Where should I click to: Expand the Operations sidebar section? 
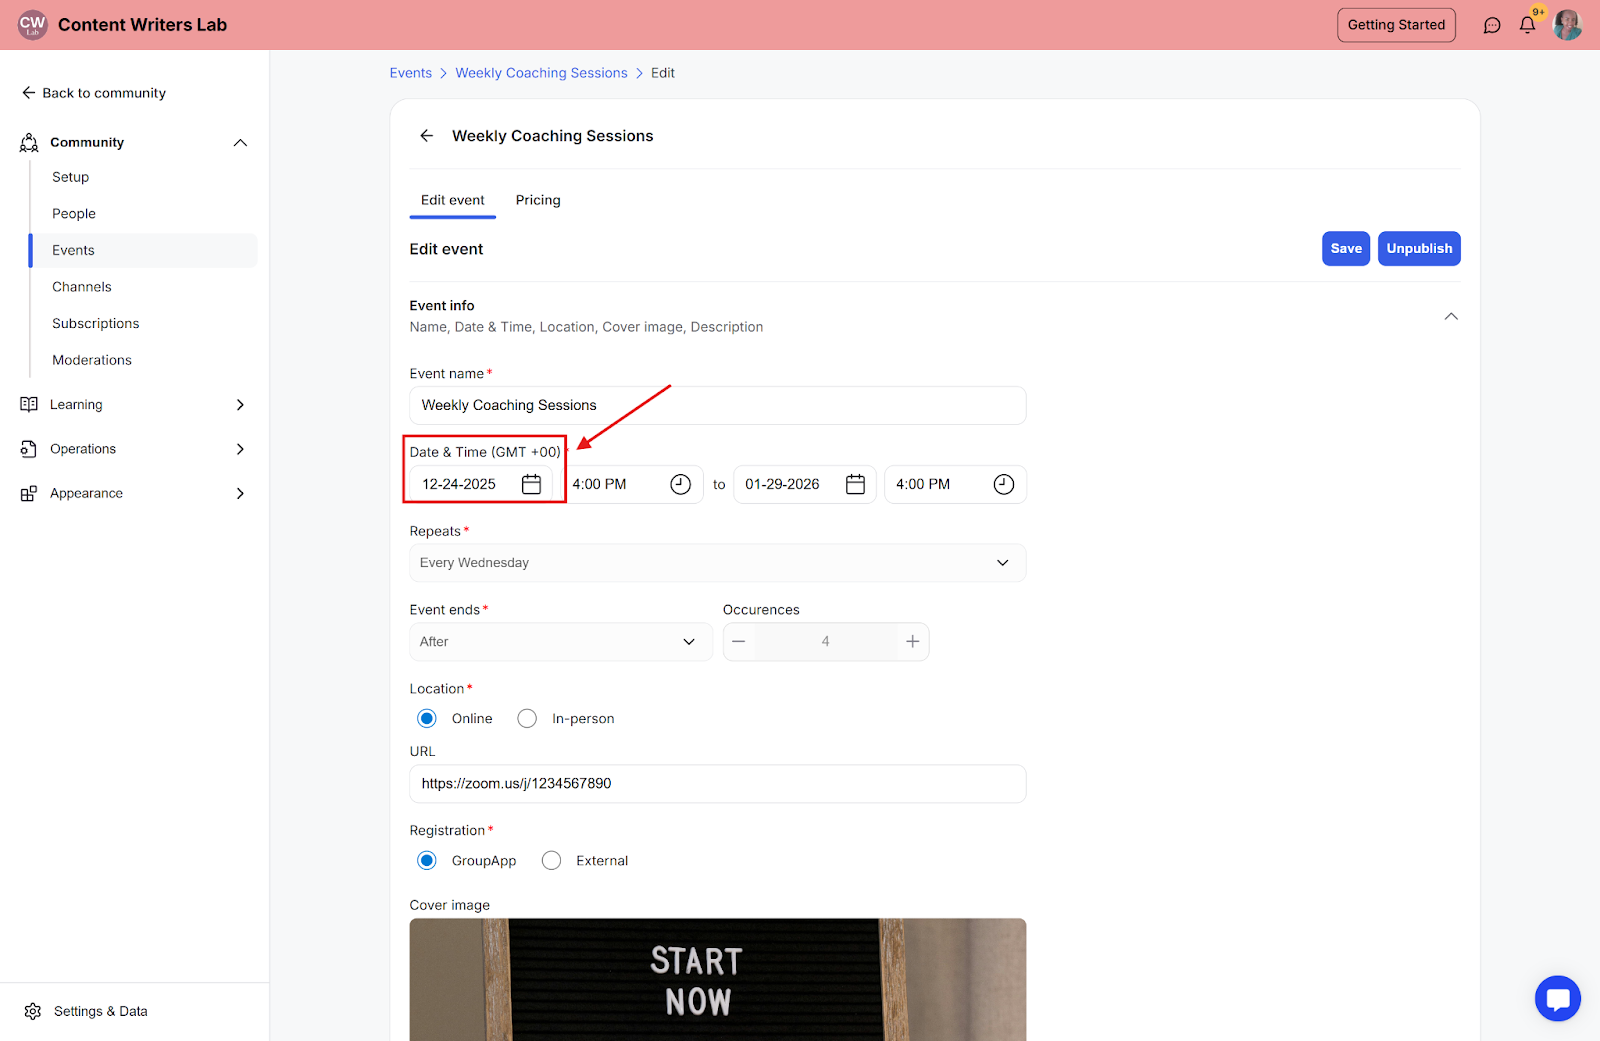click(240, 449)
